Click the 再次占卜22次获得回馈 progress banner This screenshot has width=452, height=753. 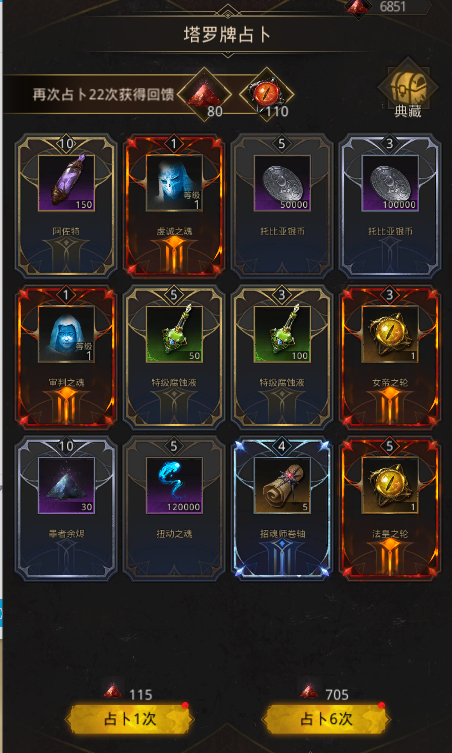tap(104, 94)
